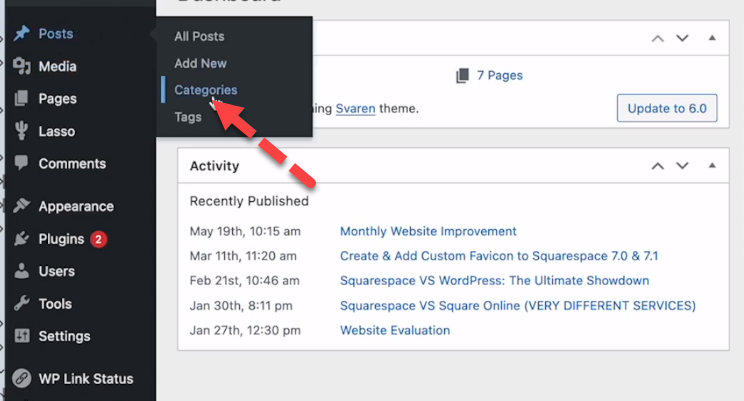Screen dimensions: 744x401
Task: Click the Comments speech bubble icon
Action: coord(21,163)
